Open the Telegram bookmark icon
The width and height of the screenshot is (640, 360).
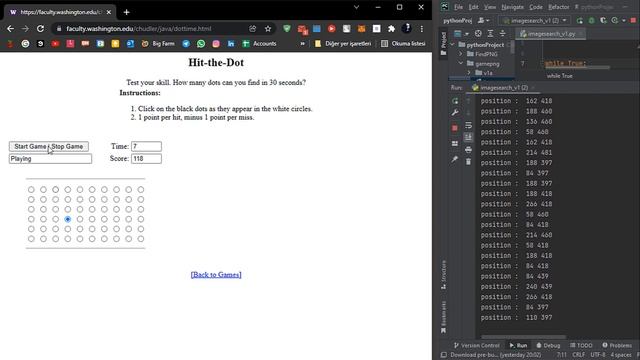[186, 44]
